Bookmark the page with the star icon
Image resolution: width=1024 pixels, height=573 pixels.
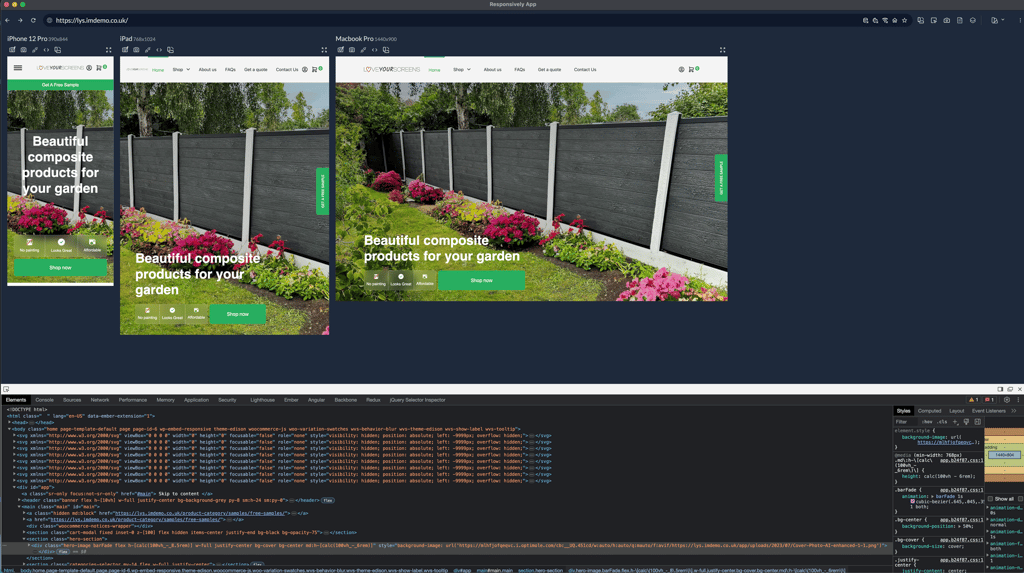click(904, 20)
